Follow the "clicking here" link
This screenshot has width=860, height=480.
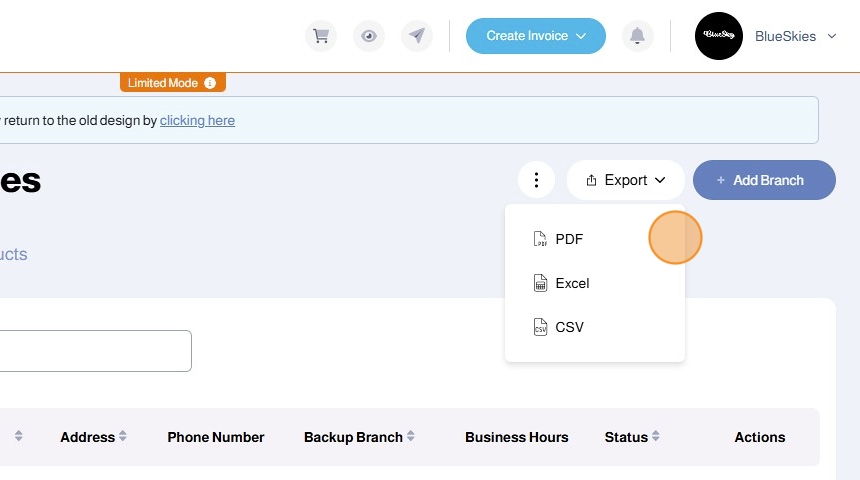[x=197, y=120]
